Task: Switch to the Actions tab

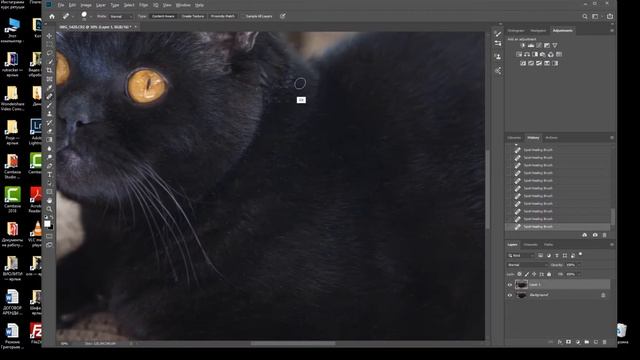Action: coord(551,138)
